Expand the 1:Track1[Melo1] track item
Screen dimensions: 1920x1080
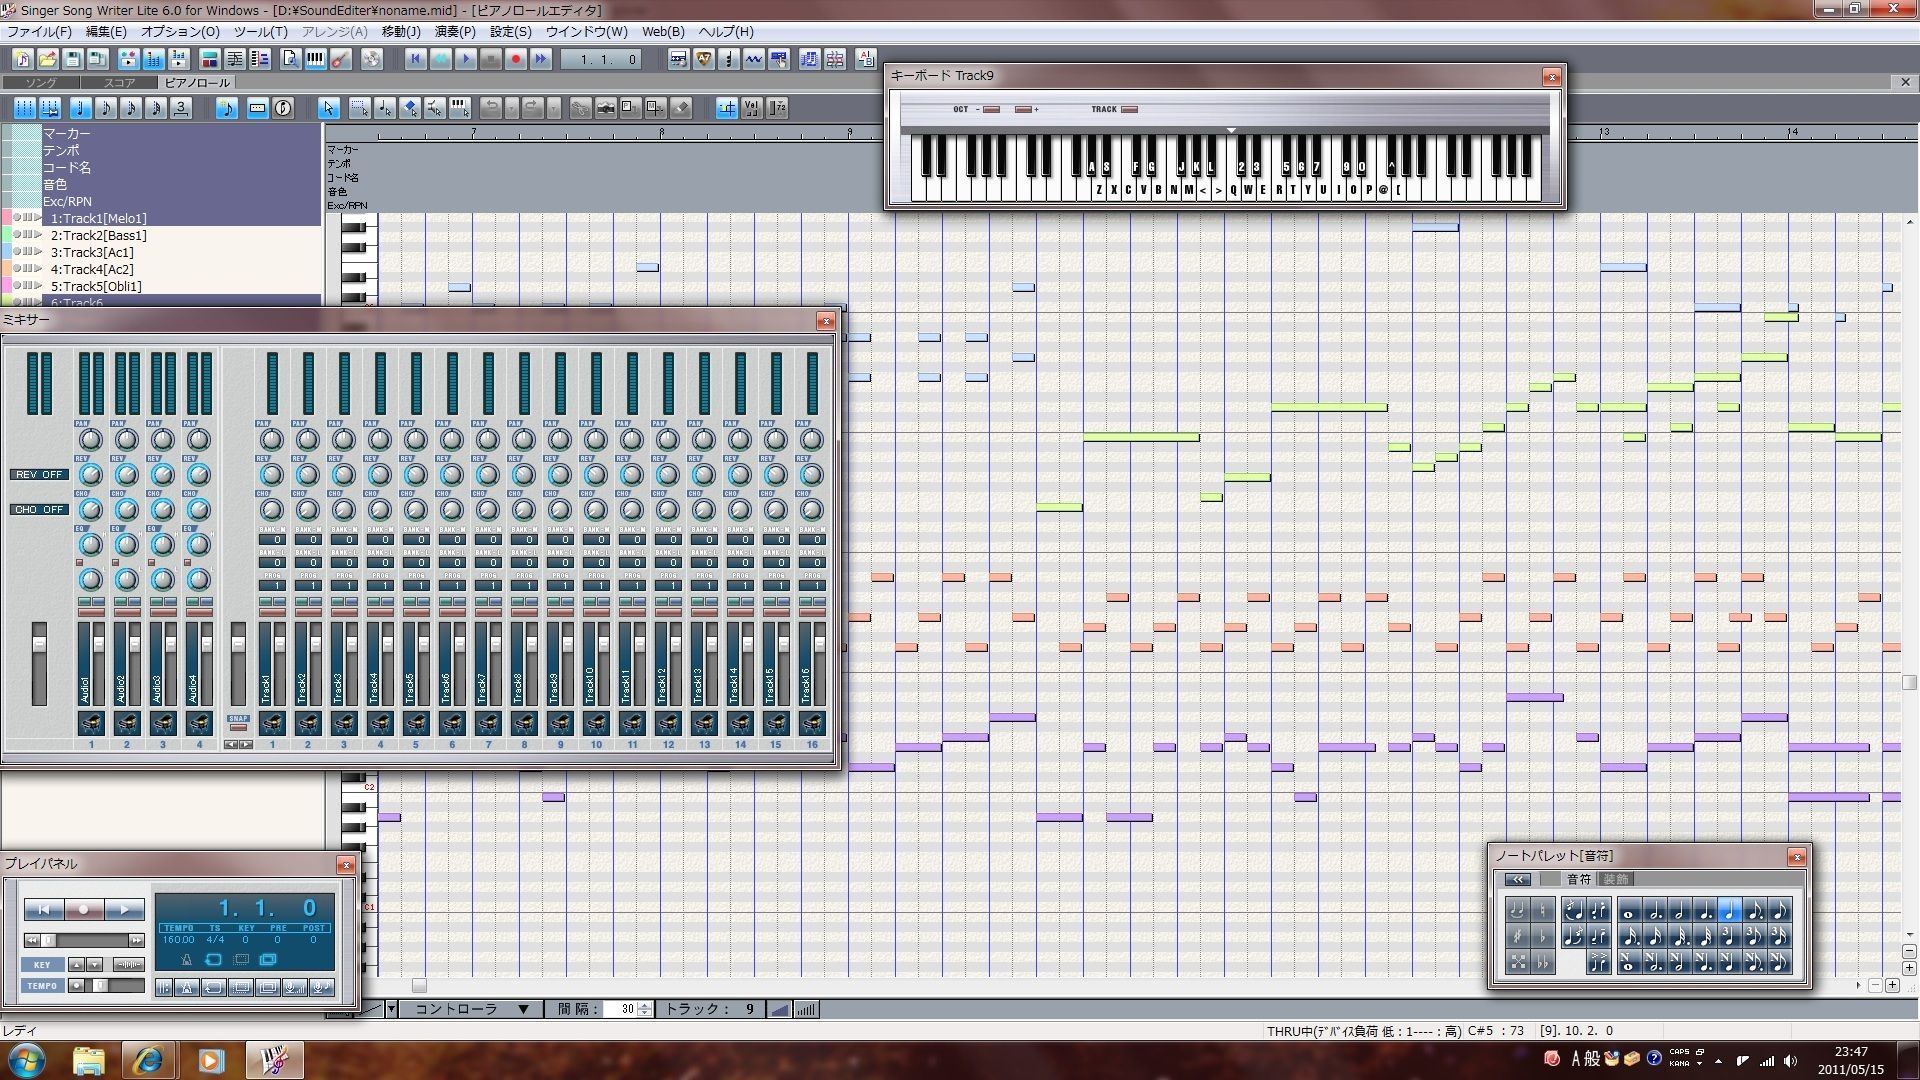point(38,218)
